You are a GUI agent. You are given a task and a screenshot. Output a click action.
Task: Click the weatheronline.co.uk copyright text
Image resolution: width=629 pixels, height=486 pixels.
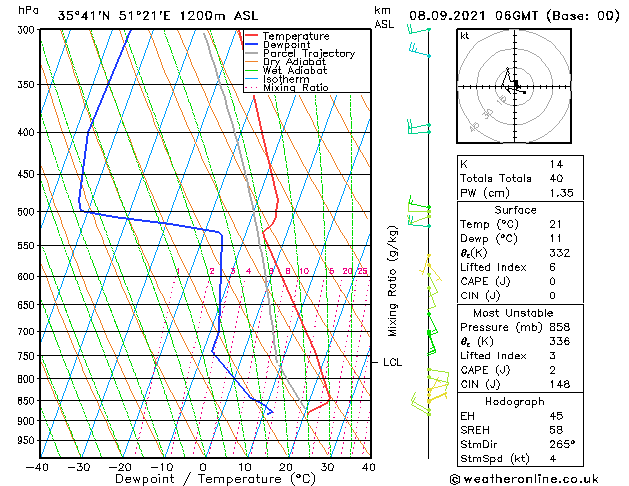coord(524,479)
